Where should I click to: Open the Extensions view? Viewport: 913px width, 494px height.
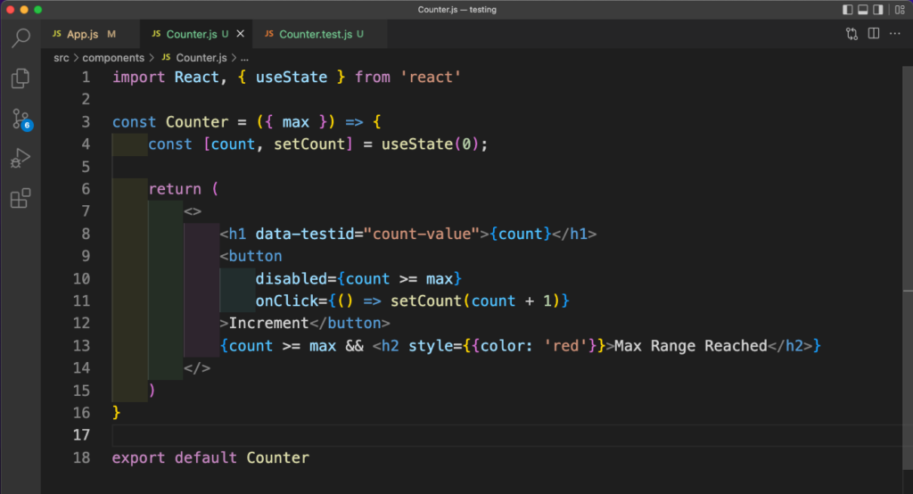pyautogui.click(x=20, y=198)
